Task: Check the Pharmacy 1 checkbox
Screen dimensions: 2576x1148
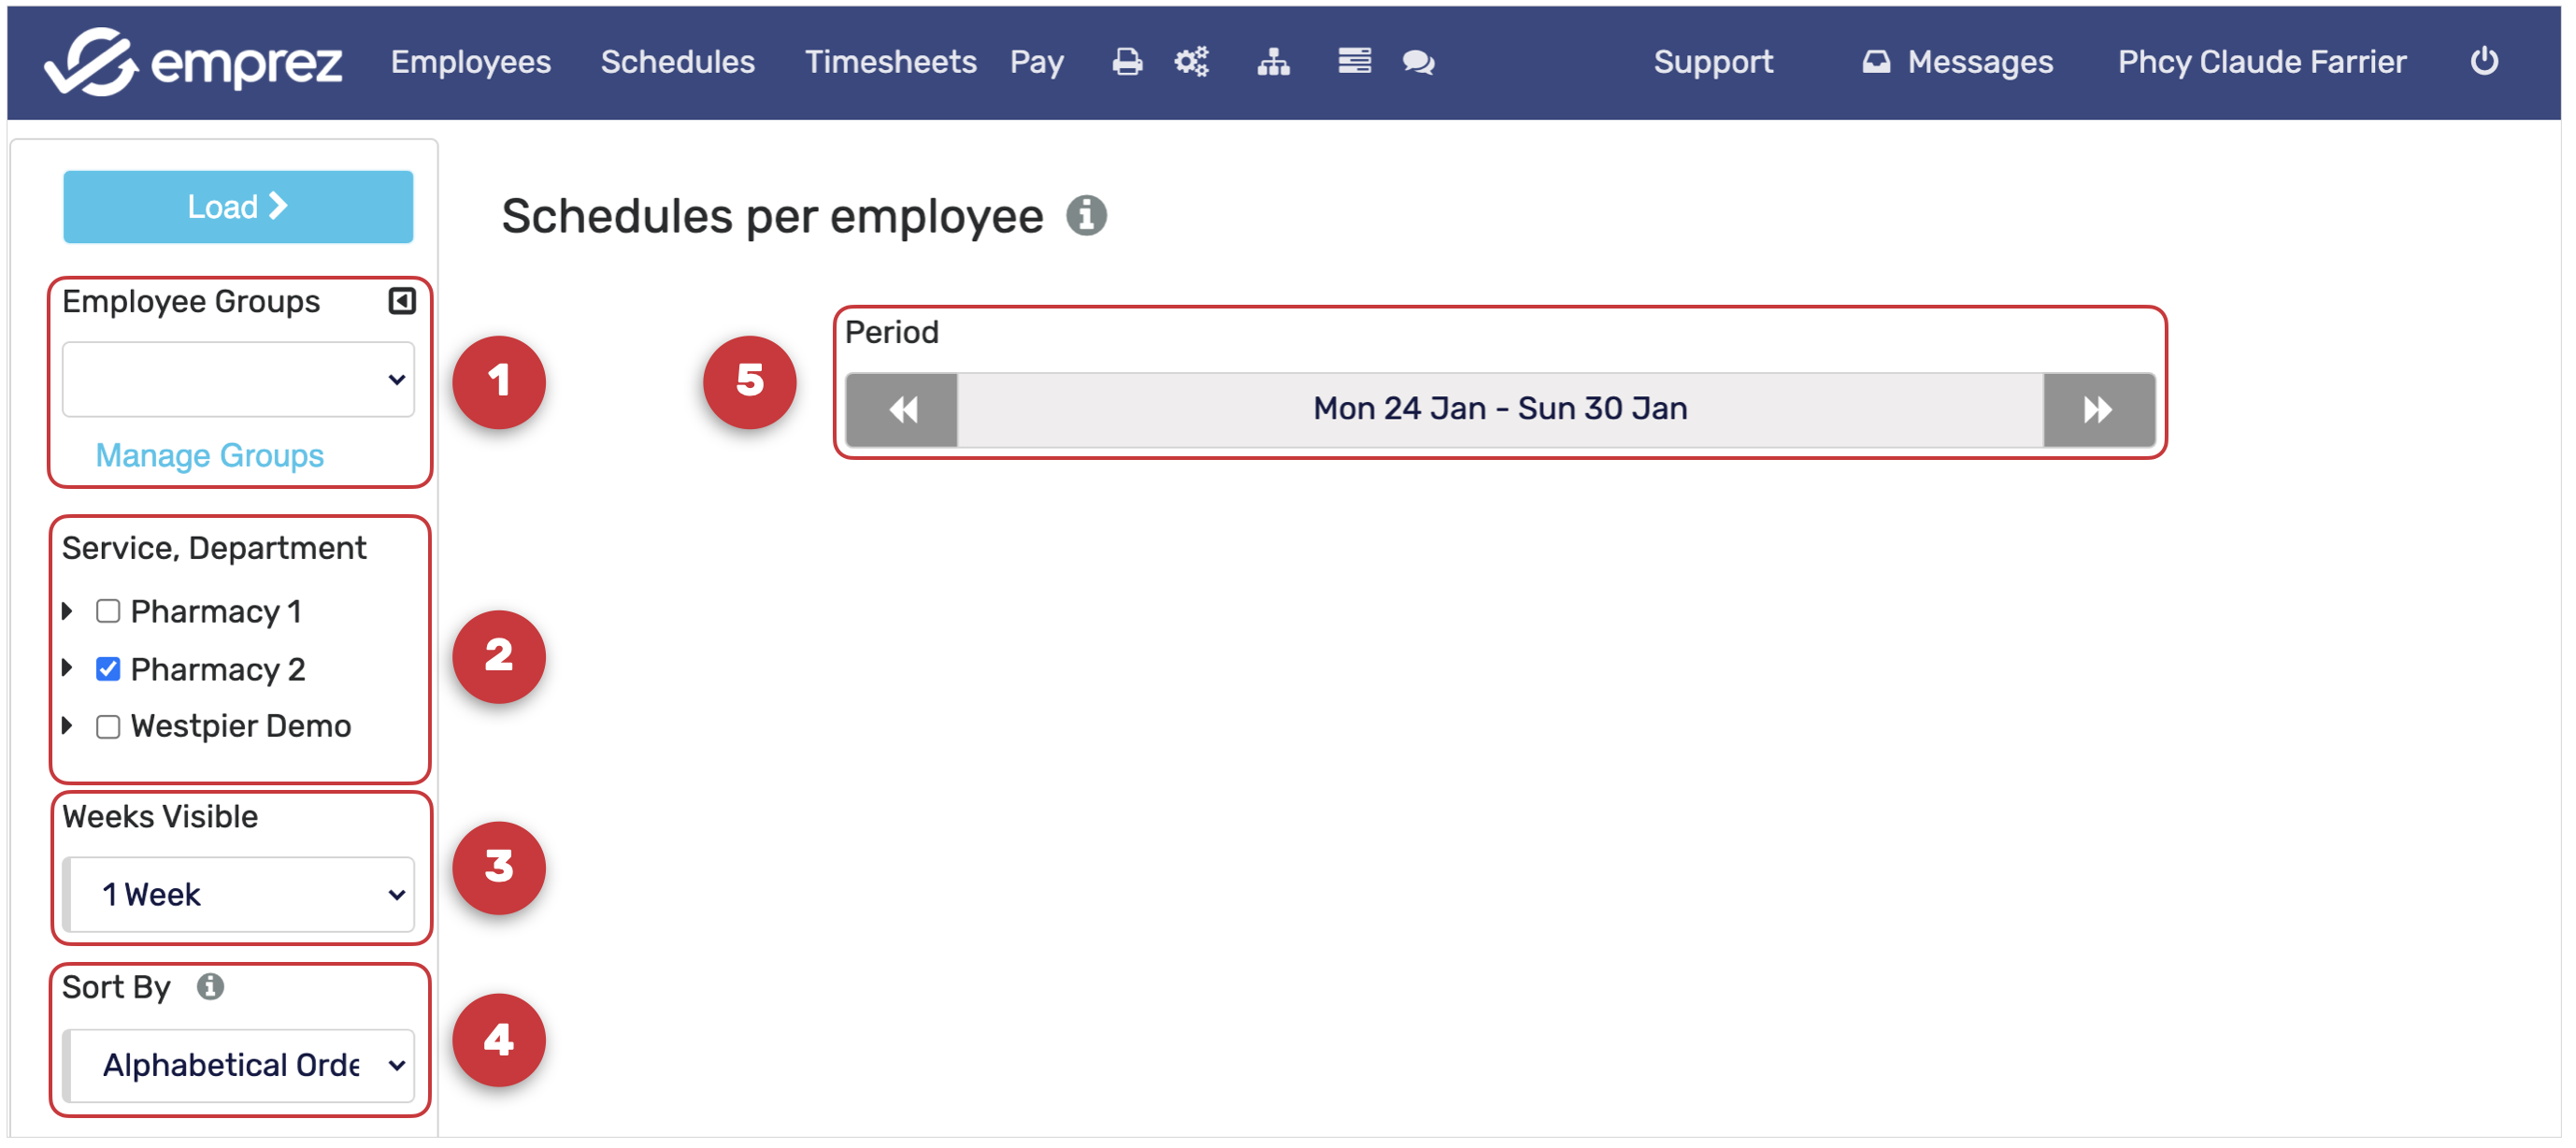Action: tap(108, 611)
